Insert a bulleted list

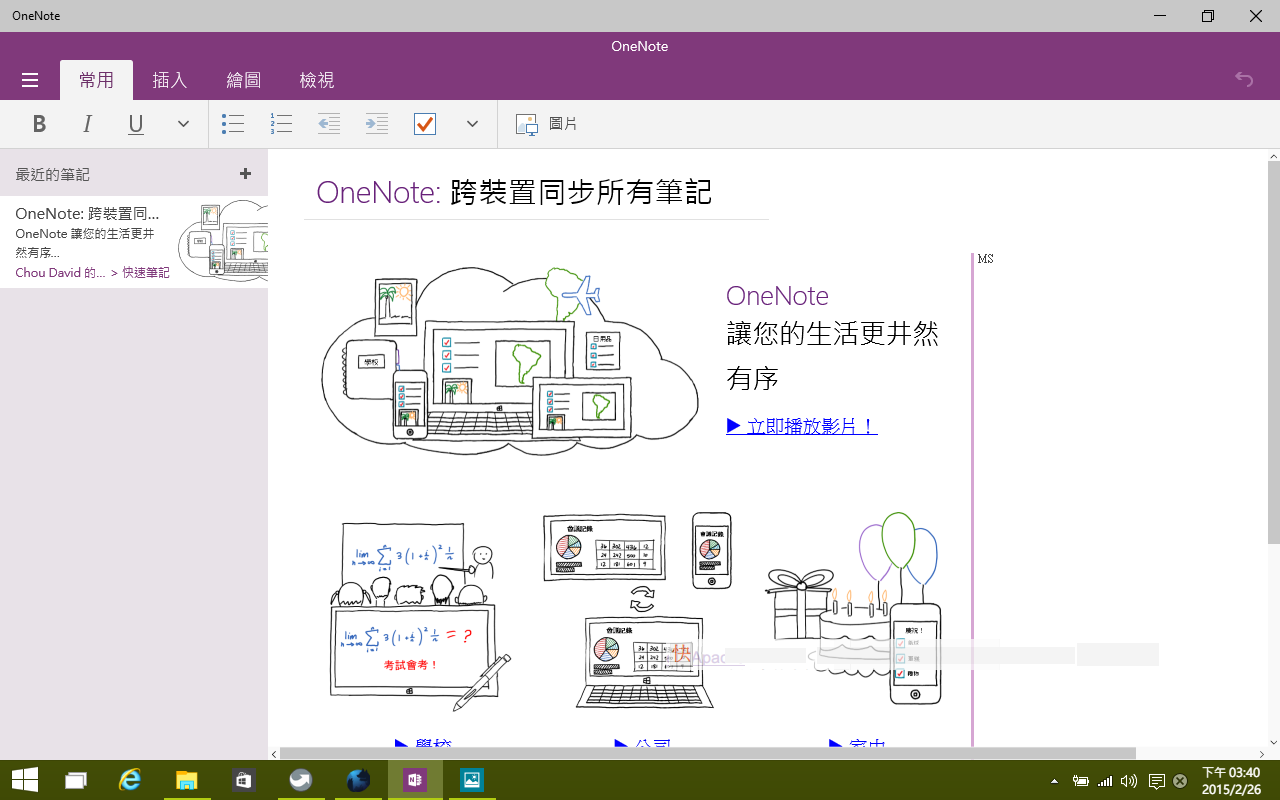coord(233,124)
